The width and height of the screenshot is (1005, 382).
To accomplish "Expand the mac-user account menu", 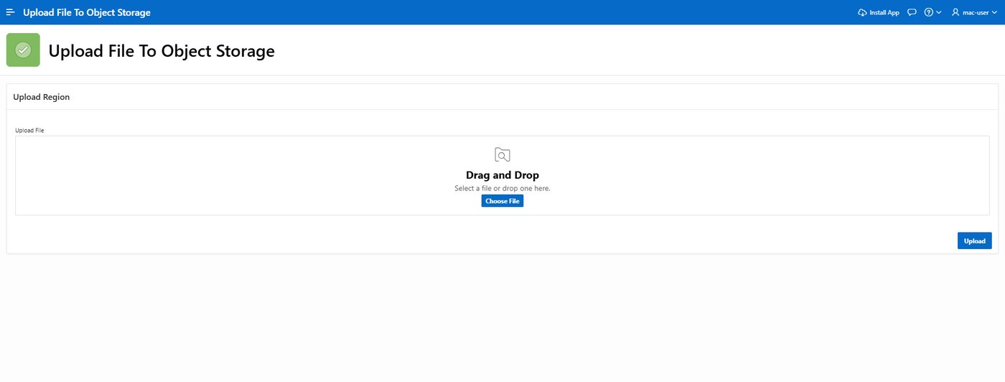I will coord(974,12).
